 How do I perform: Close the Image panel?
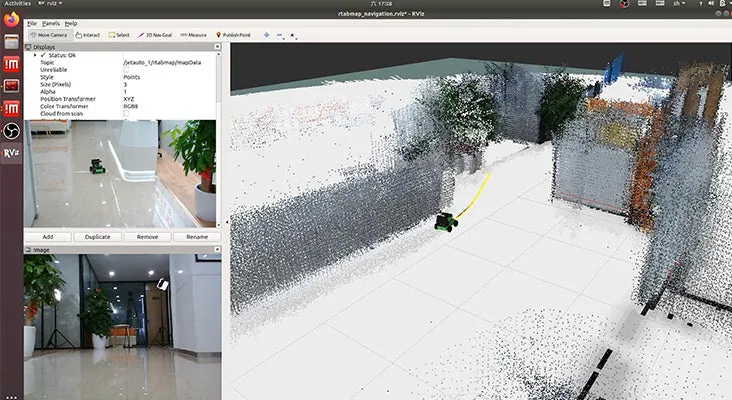[x=217, y=250]
